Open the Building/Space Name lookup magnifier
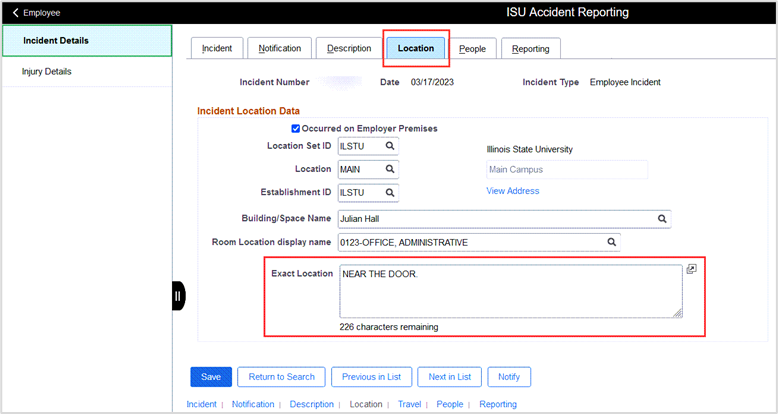The width and height of the screenshot is (778, 414). point(662,219)
